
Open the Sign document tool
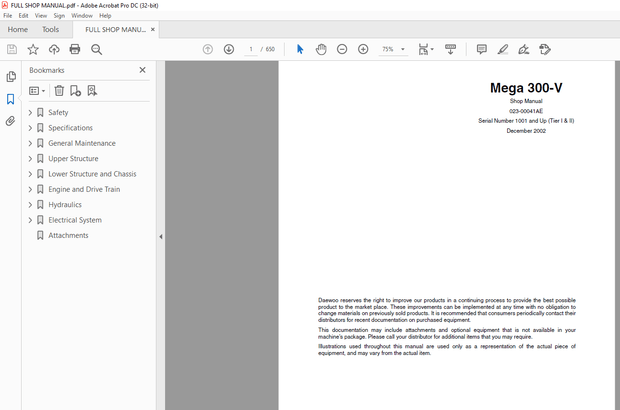click(x=524, y=49)
